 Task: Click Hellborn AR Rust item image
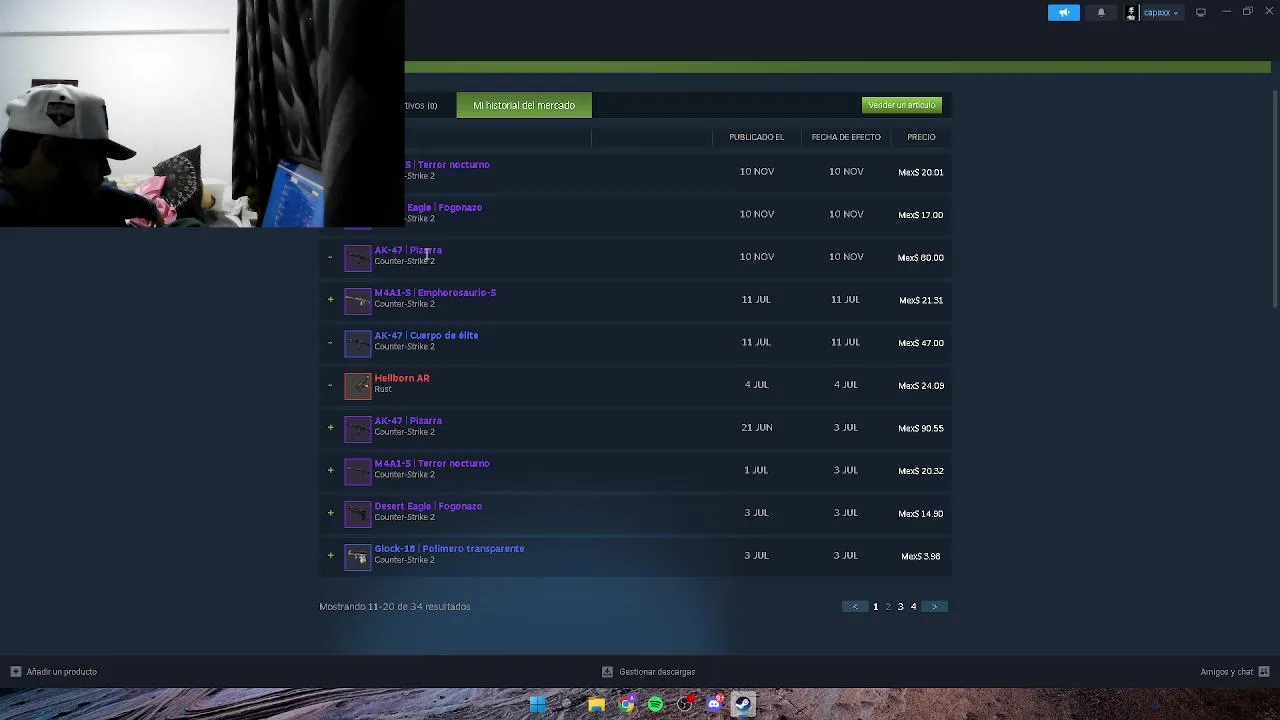click(358, 386)
